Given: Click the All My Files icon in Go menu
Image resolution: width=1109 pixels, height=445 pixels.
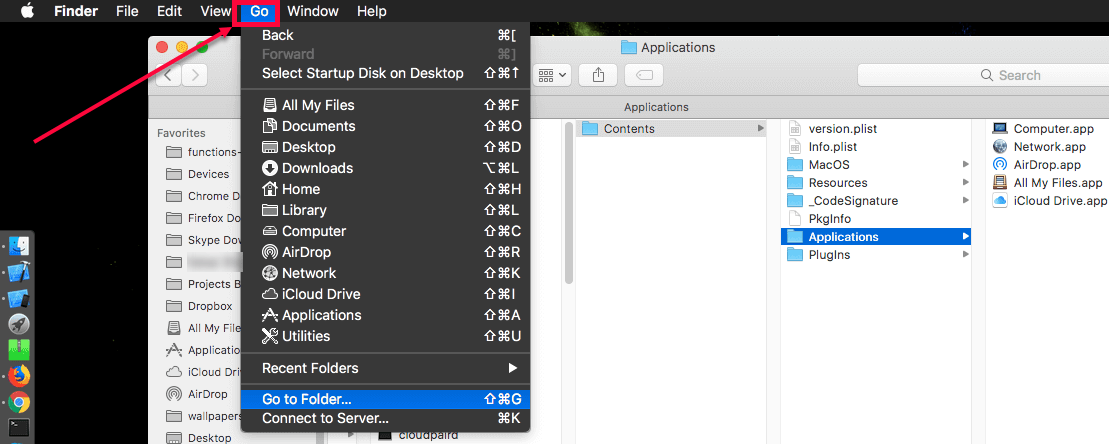Looking at the screenshot, I should (x=269, y=105).
